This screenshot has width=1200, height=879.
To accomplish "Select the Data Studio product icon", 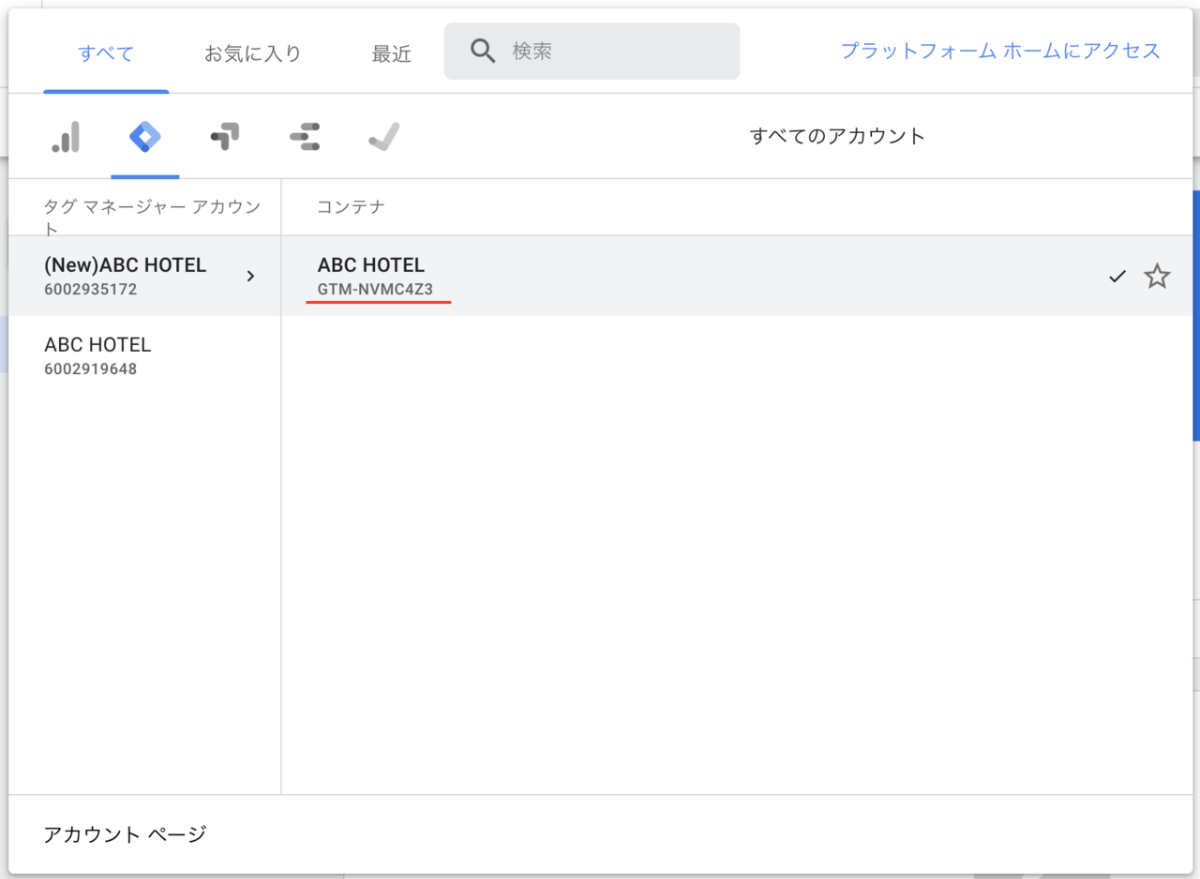I will tap(304, 137).
